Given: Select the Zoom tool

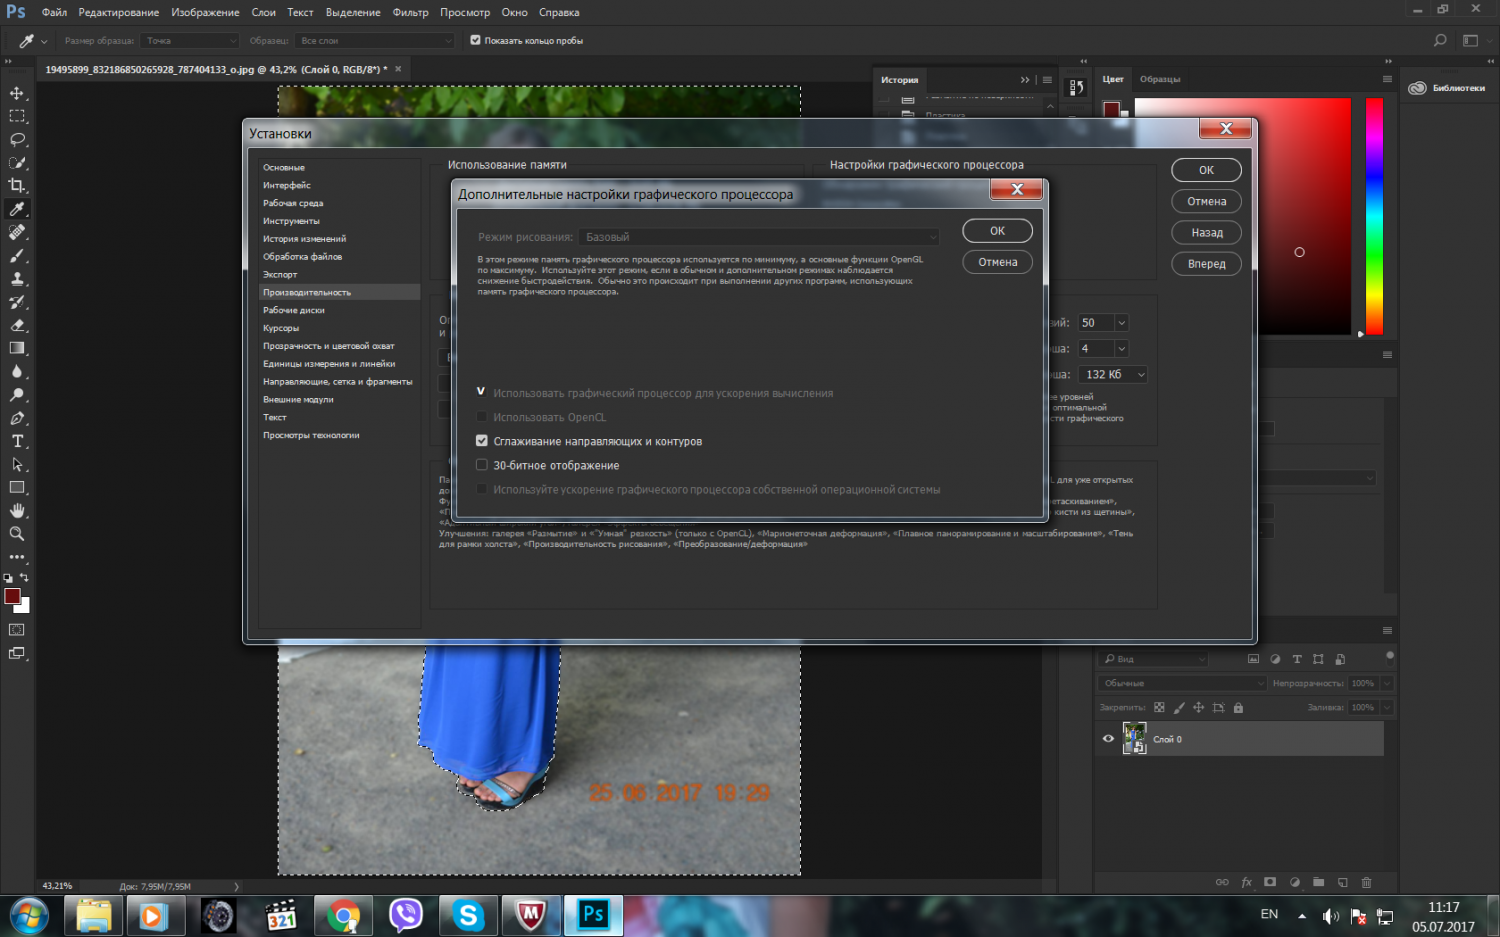Looking at the screenshot, I should tap(17, 534).
